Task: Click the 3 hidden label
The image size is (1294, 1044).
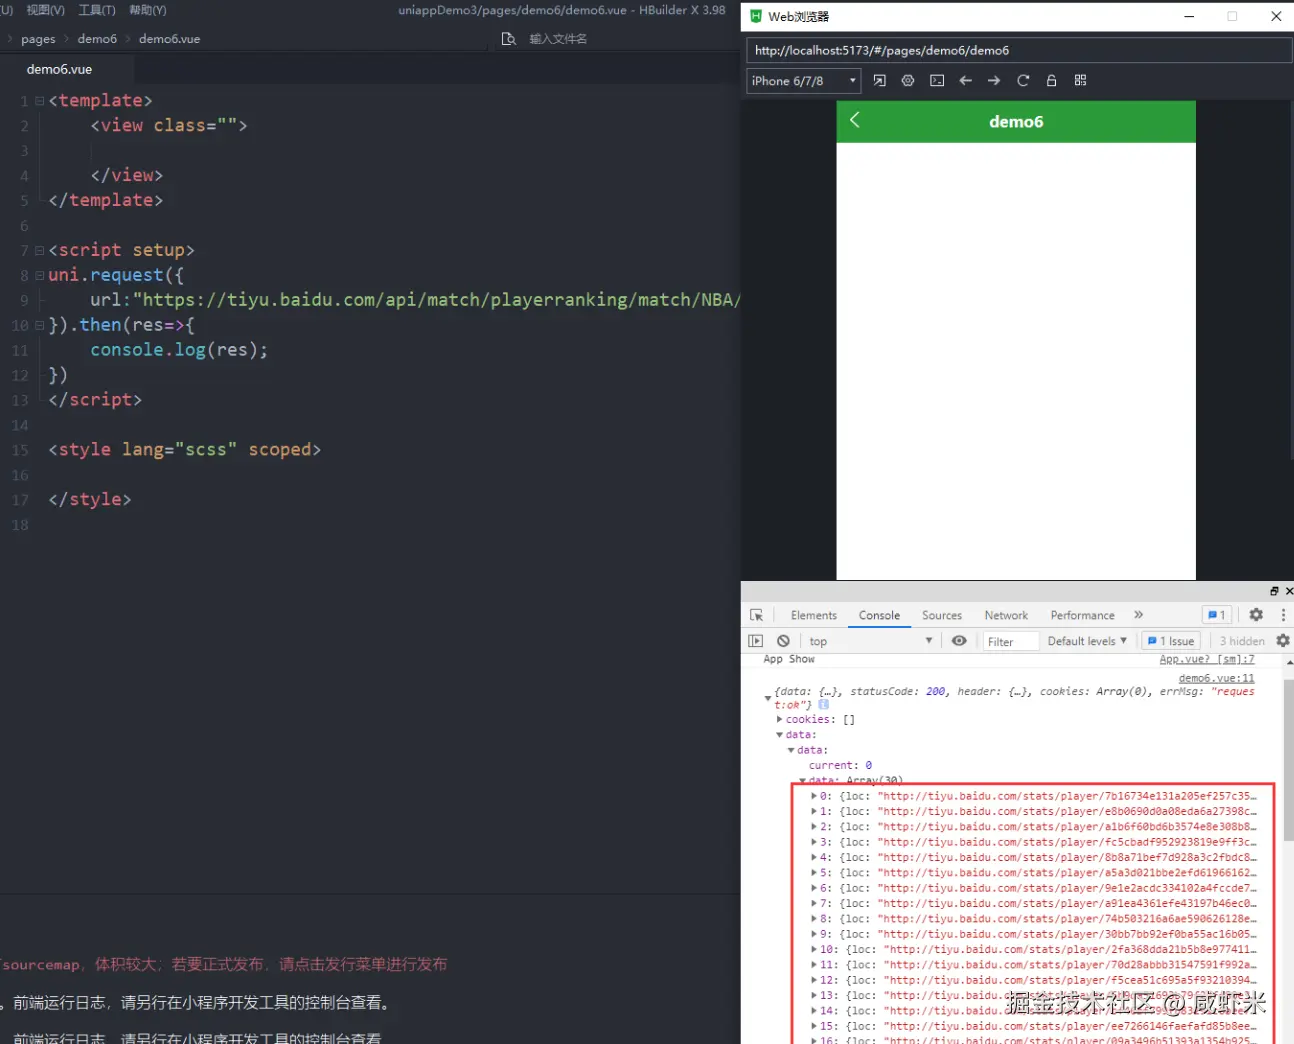Action: [1242, 641]
